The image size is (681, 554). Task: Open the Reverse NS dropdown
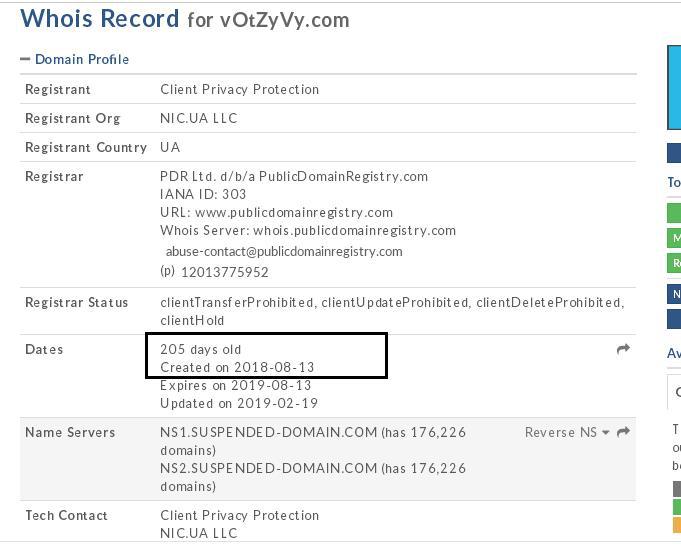point(567,432)
